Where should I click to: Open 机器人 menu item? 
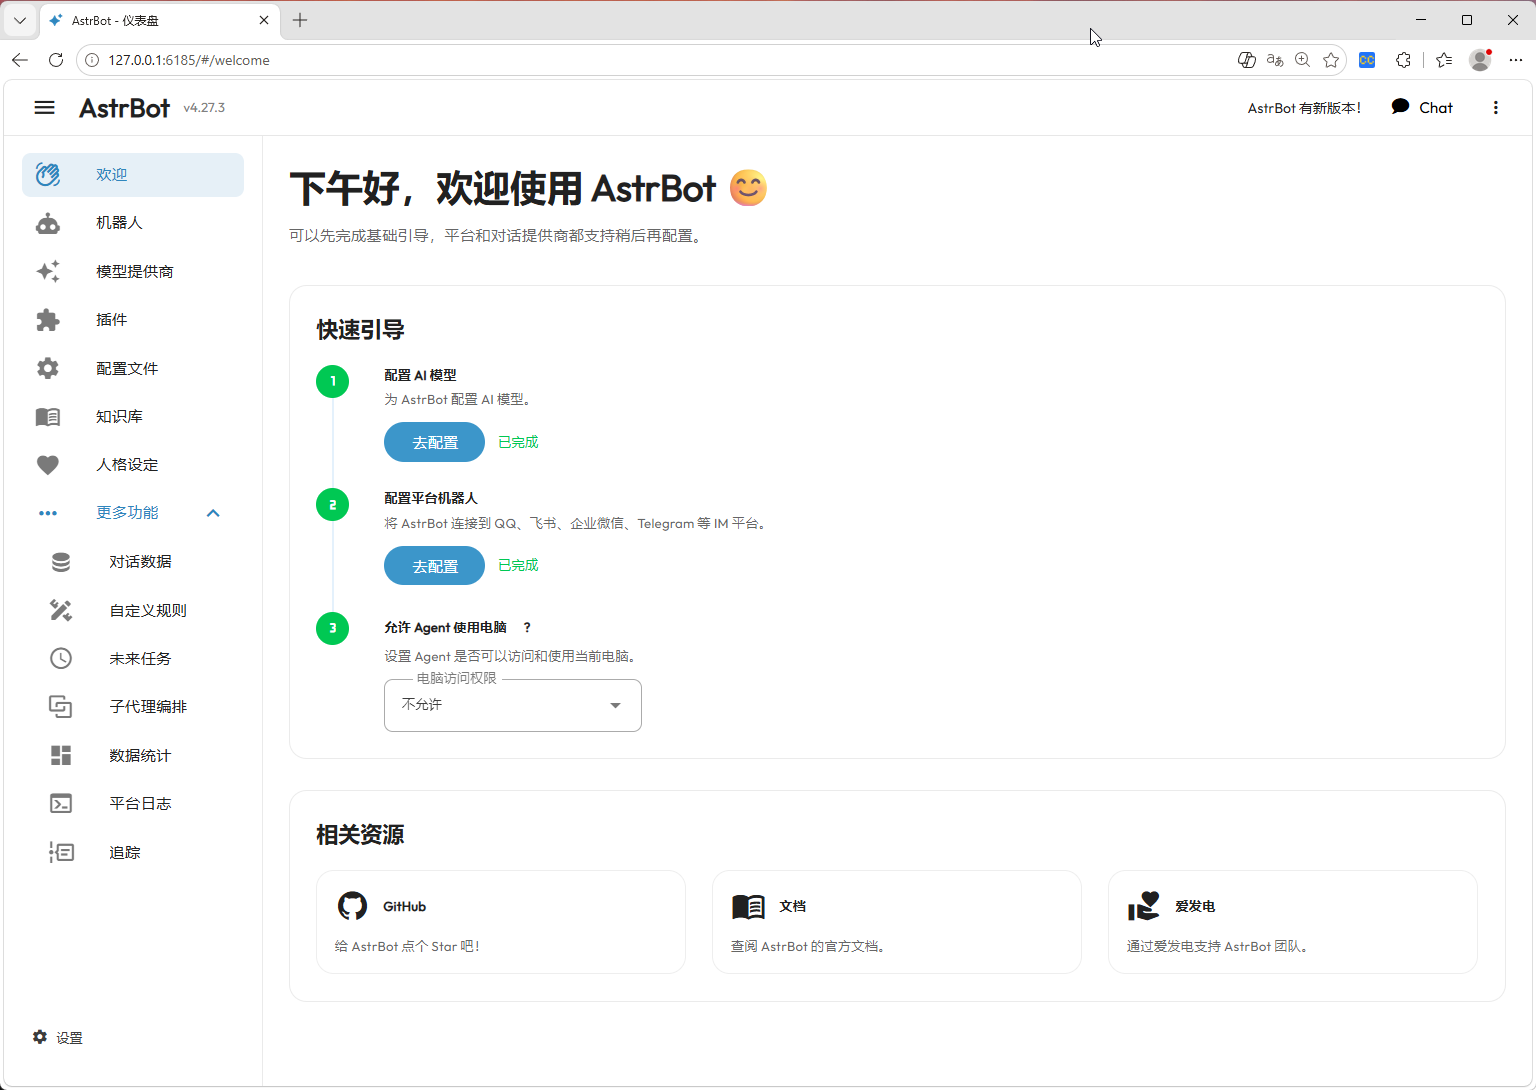point(133,223)
